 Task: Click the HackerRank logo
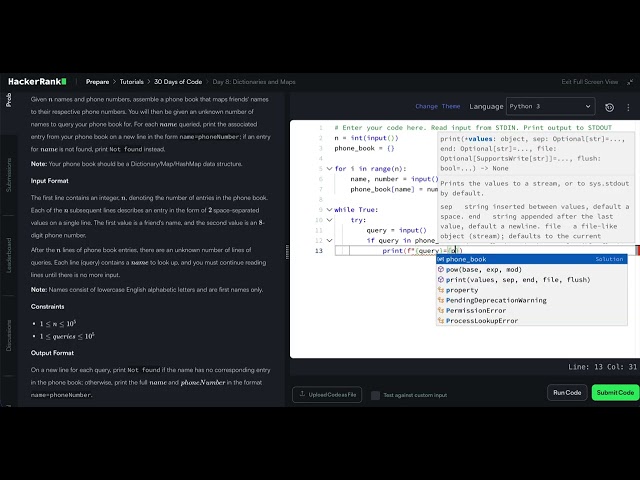tap(37, 82)
